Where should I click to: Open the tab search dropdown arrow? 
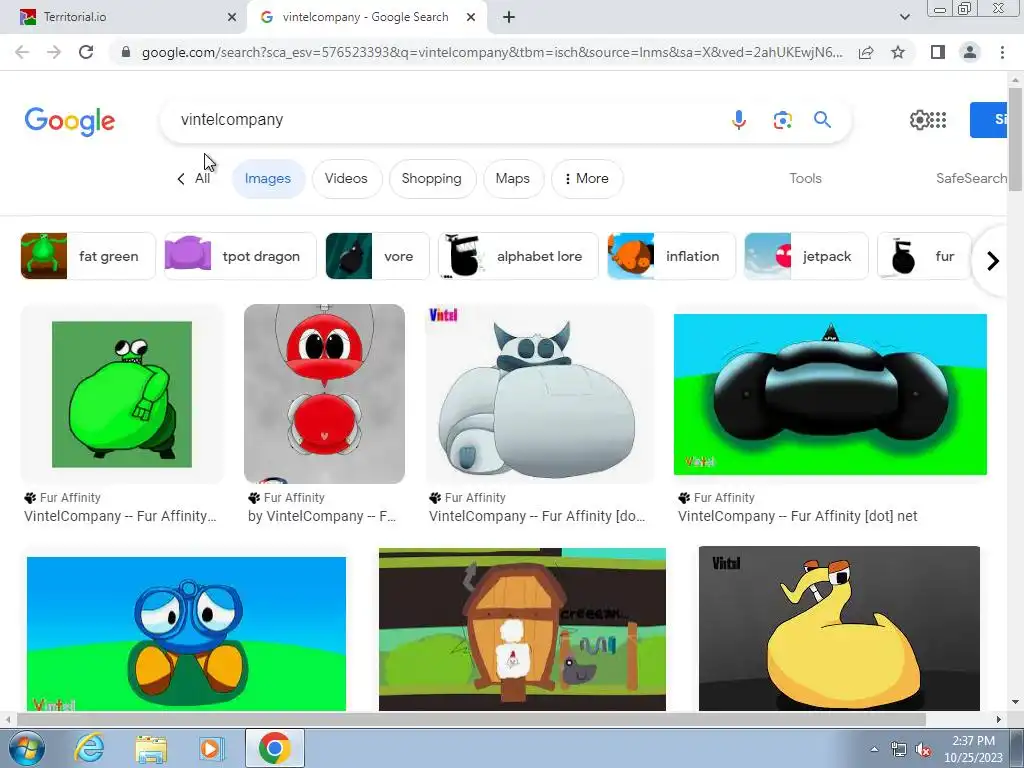point(904,18)
